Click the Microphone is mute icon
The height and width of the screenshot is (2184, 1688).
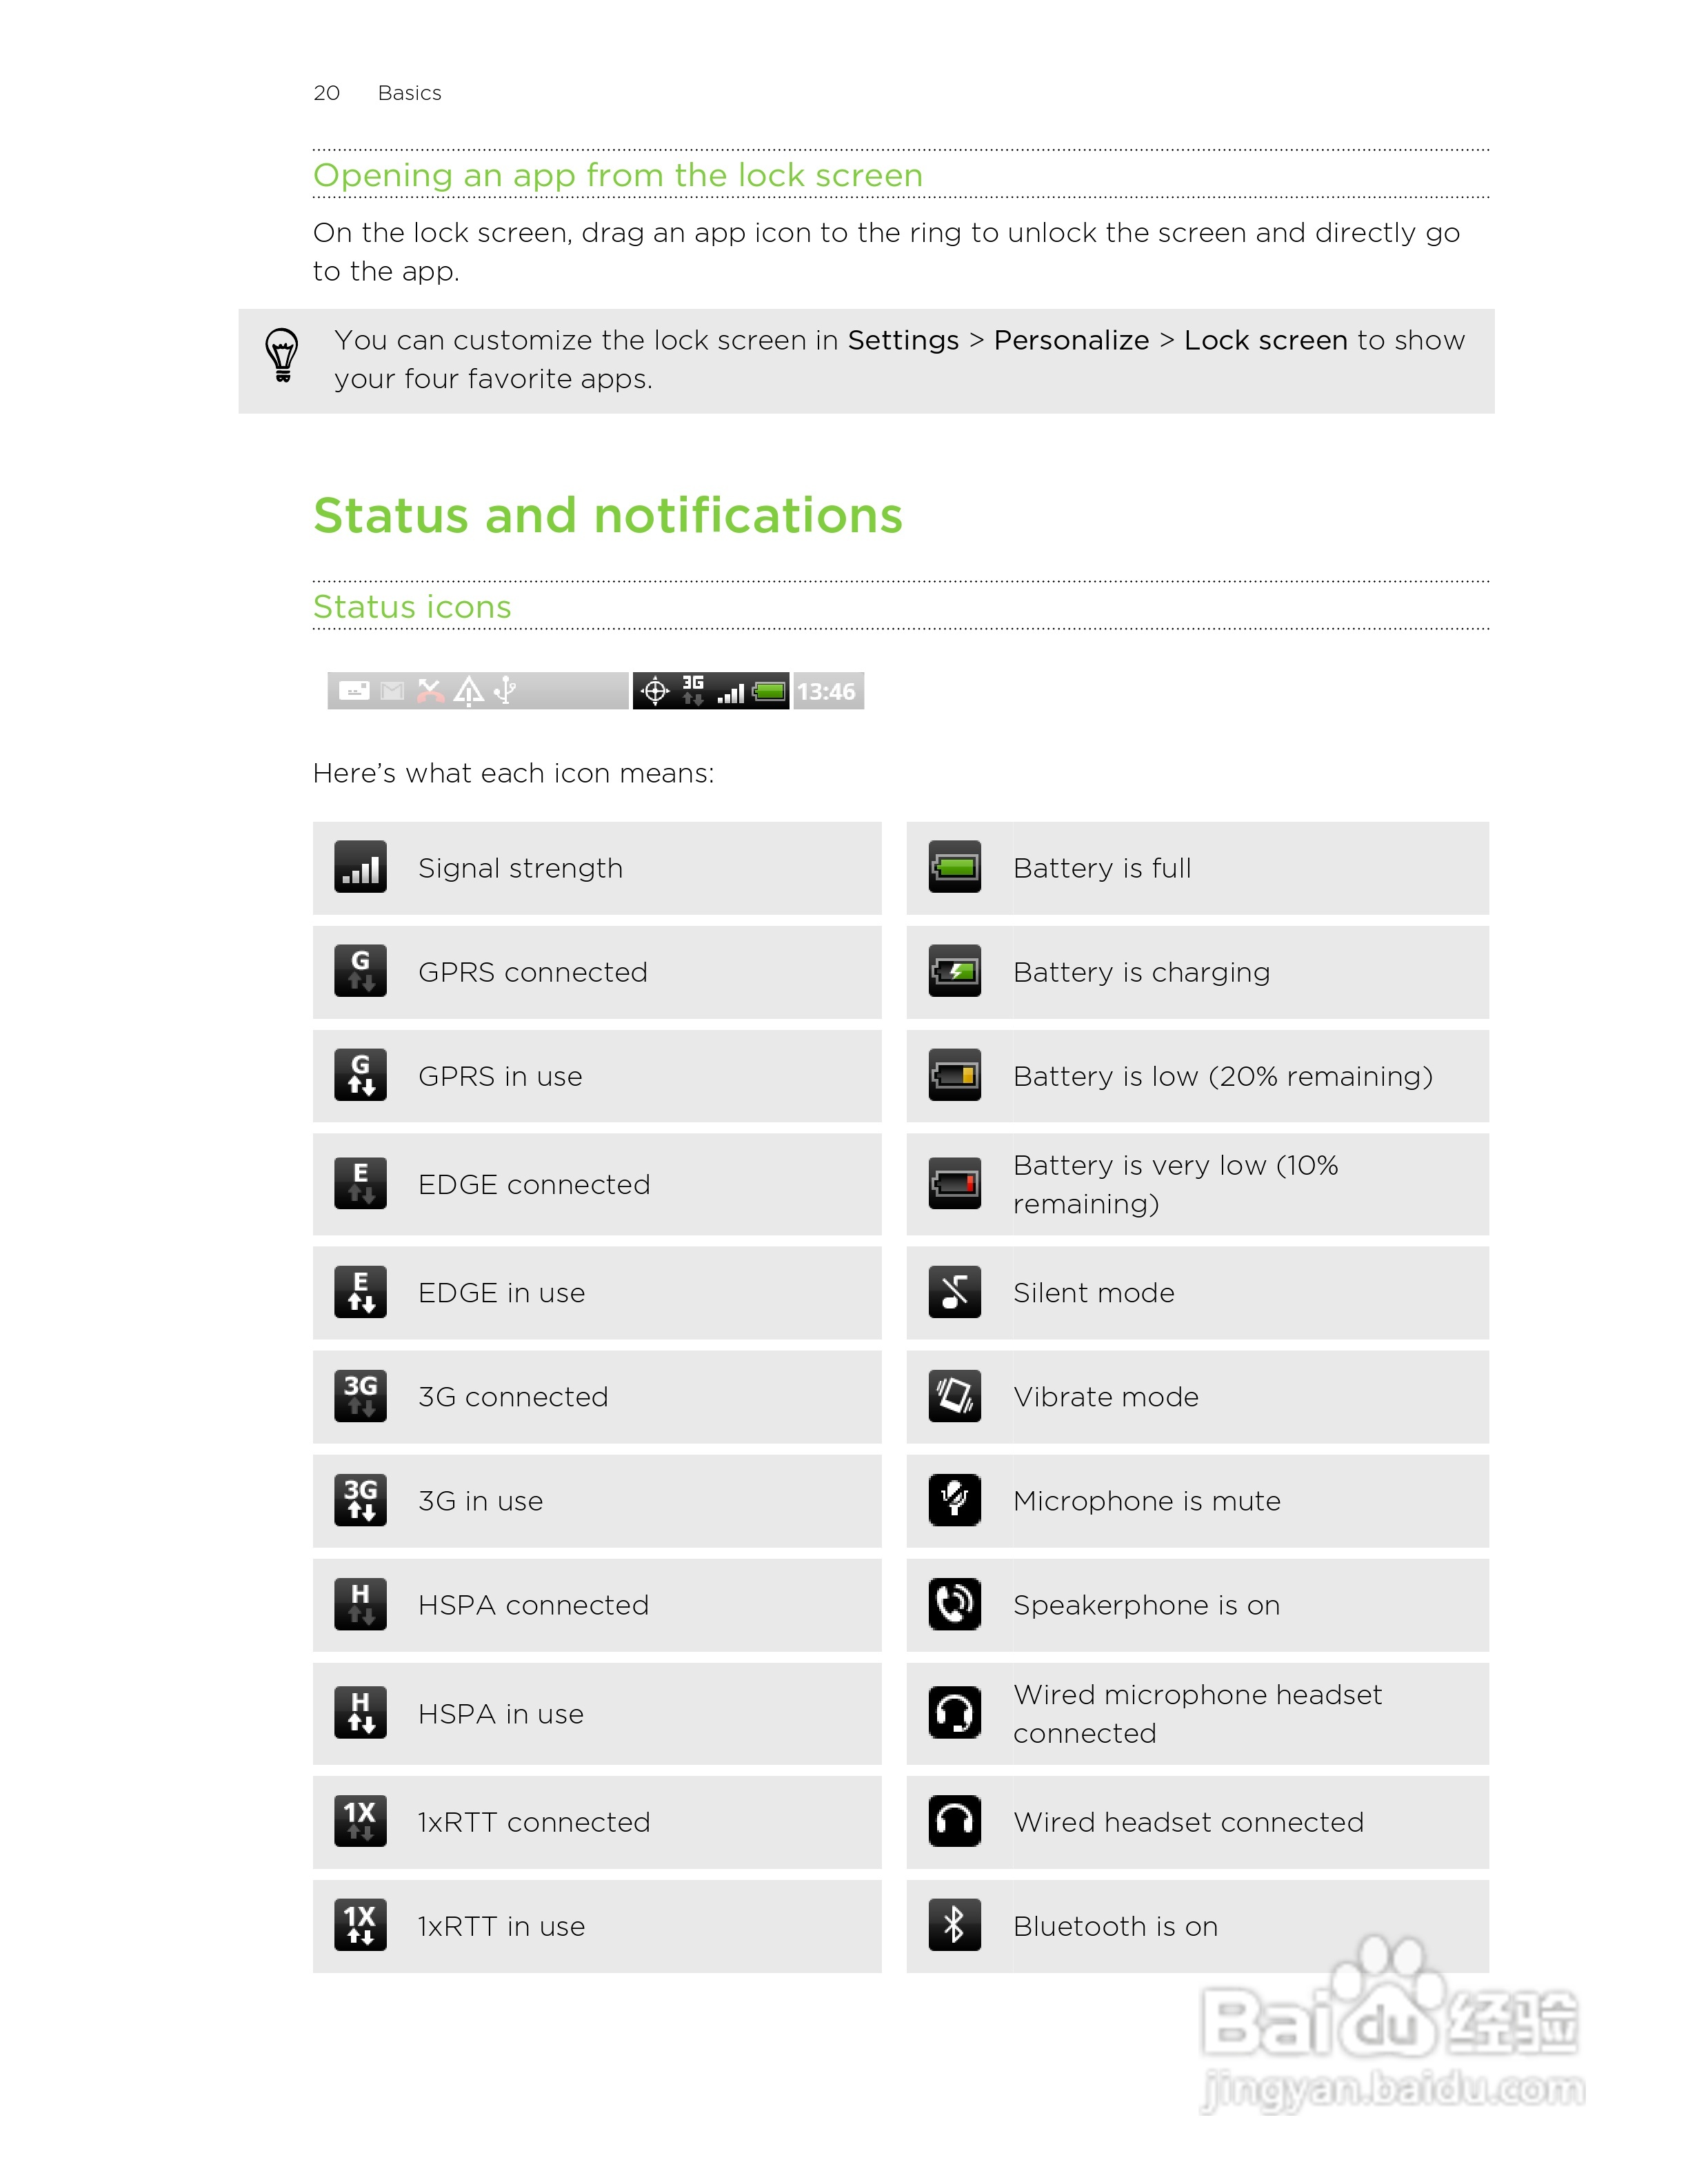[x=954, y=1500]
